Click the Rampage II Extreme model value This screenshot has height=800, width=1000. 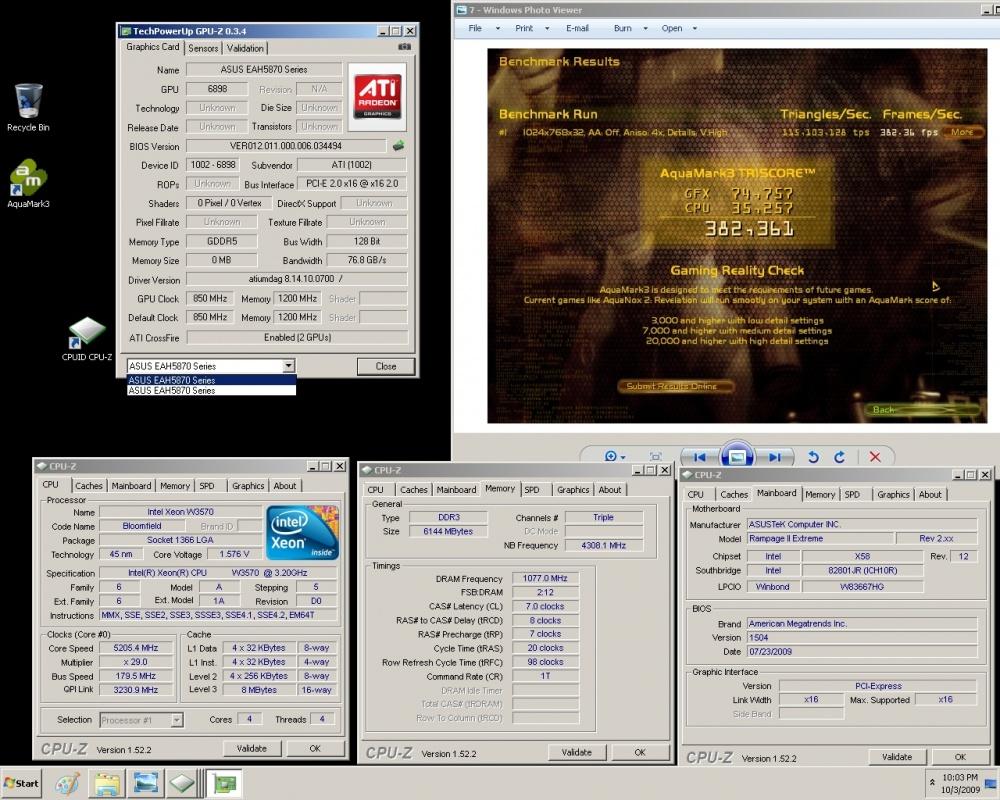coord(820,538)
